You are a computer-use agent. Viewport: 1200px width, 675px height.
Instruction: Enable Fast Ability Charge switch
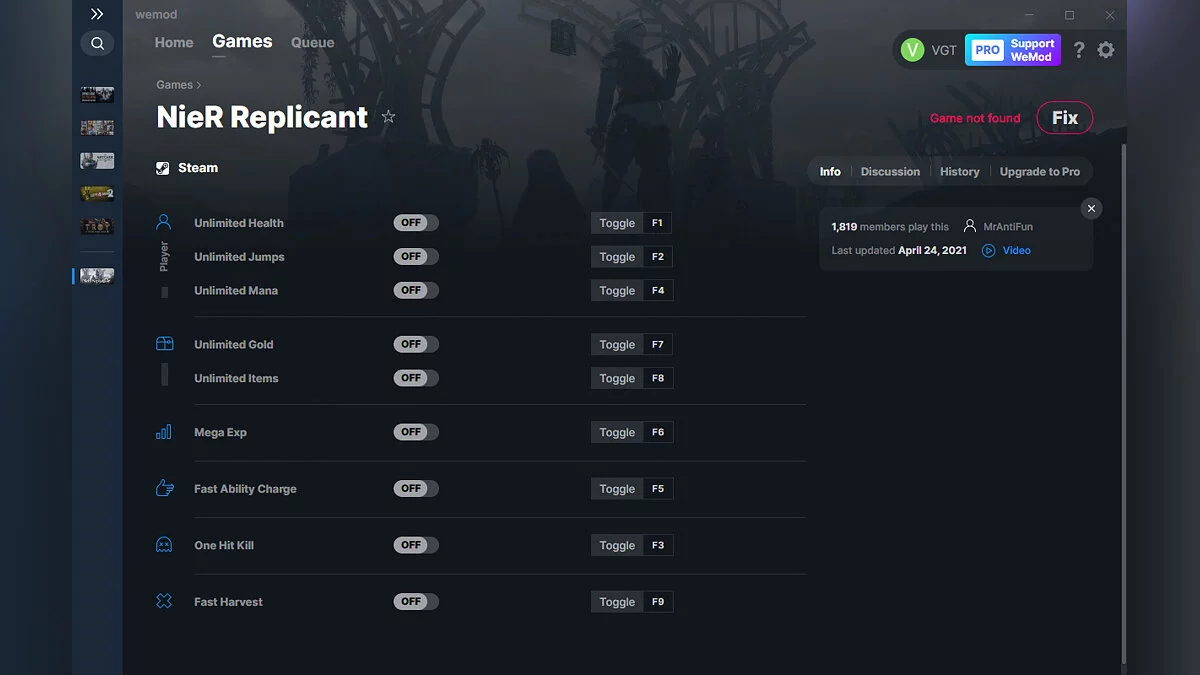pos(416,488)
